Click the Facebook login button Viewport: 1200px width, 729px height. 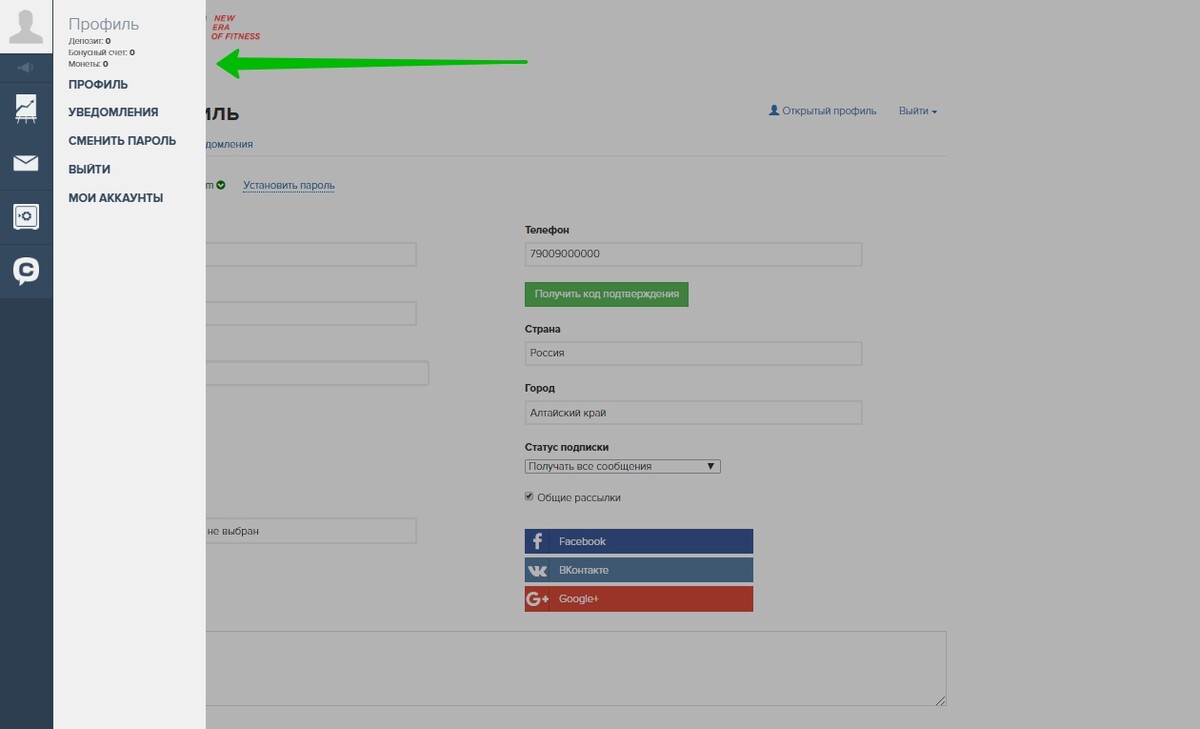coord(639,541)
